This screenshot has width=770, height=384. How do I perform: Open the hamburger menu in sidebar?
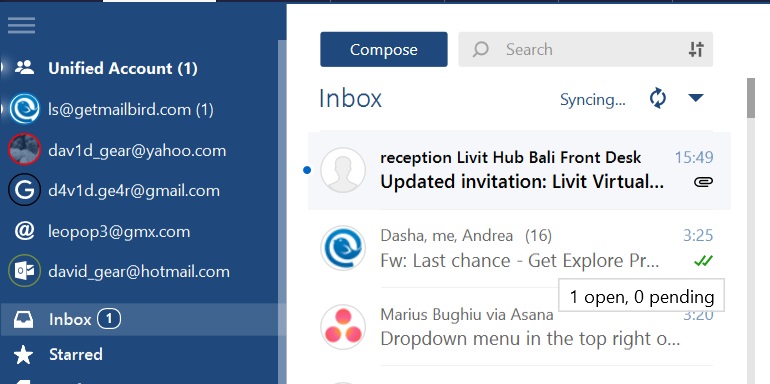[x=21, y=25]
